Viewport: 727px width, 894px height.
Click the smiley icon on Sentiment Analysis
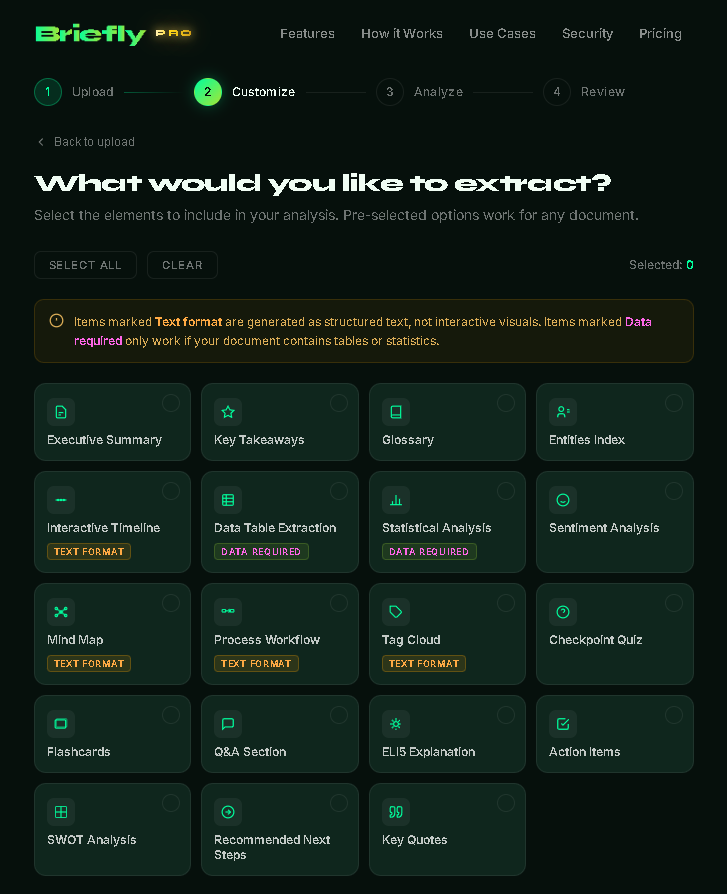tap(563, 500)
